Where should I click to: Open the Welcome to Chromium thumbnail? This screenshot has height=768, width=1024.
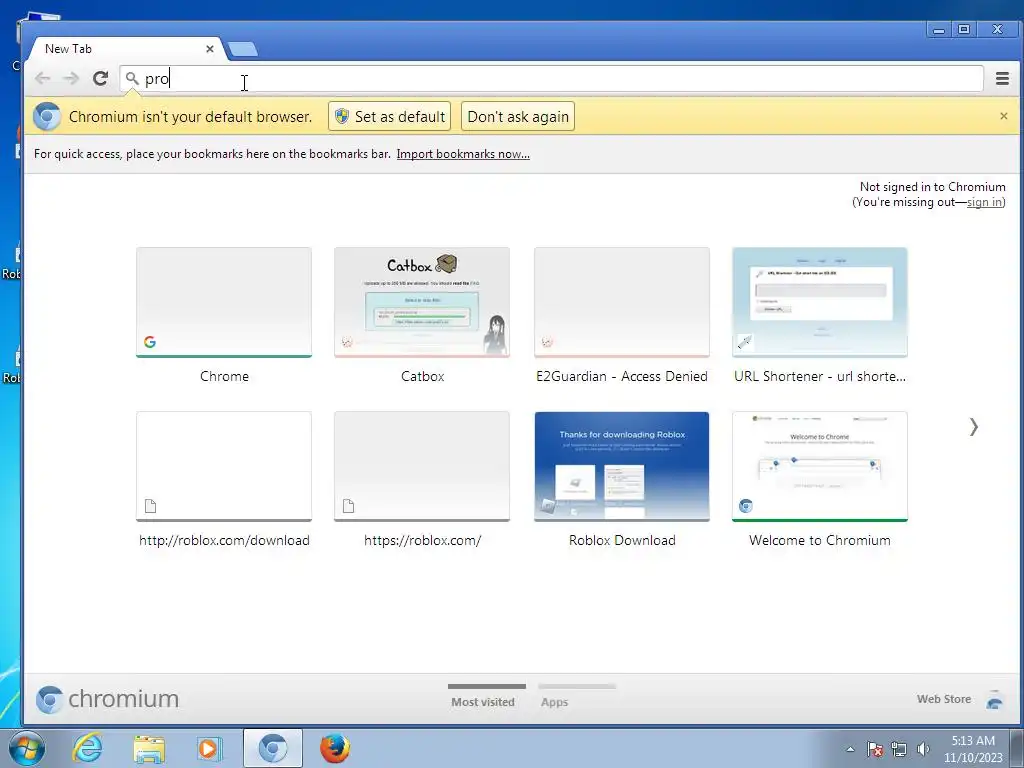point(820,466)
